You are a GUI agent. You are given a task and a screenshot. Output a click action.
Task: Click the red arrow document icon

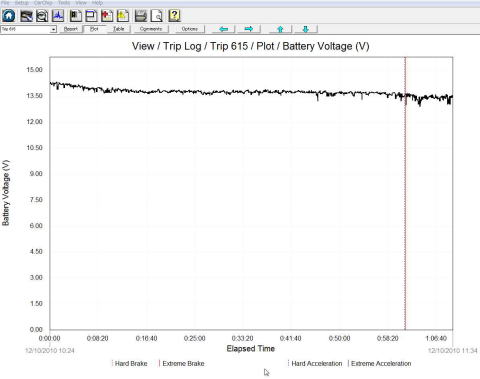[107, 16]
